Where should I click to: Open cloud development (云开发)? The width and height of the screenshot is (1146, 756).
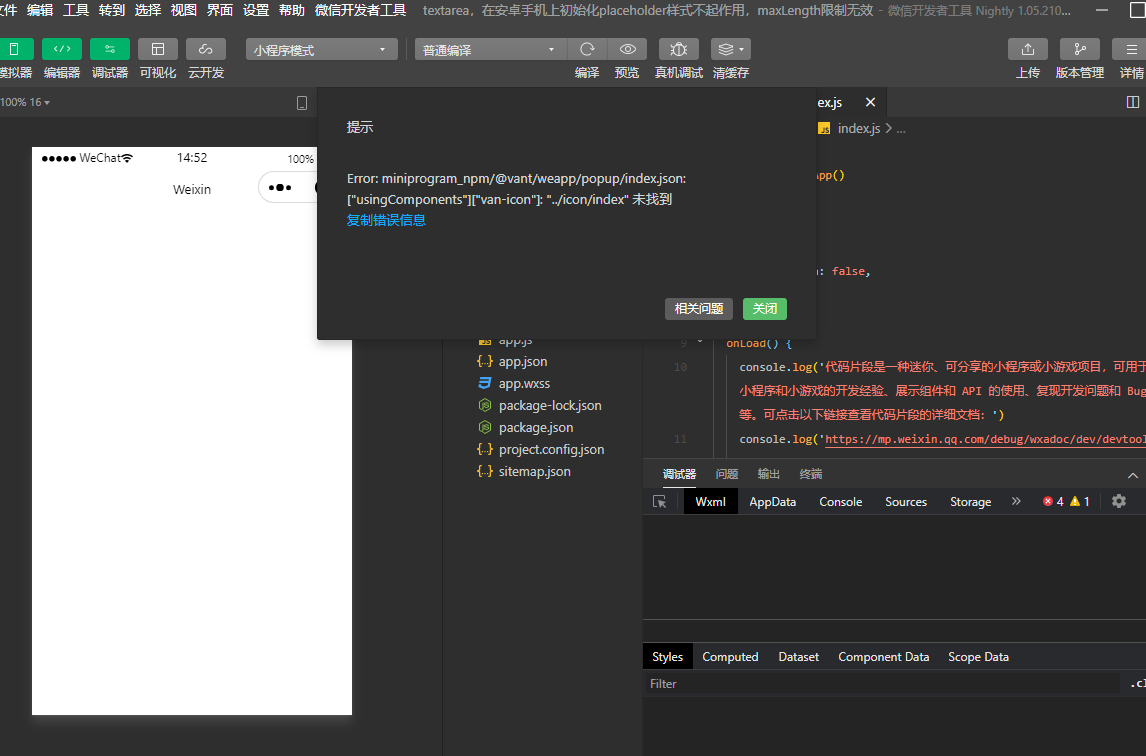coord(205,49)
